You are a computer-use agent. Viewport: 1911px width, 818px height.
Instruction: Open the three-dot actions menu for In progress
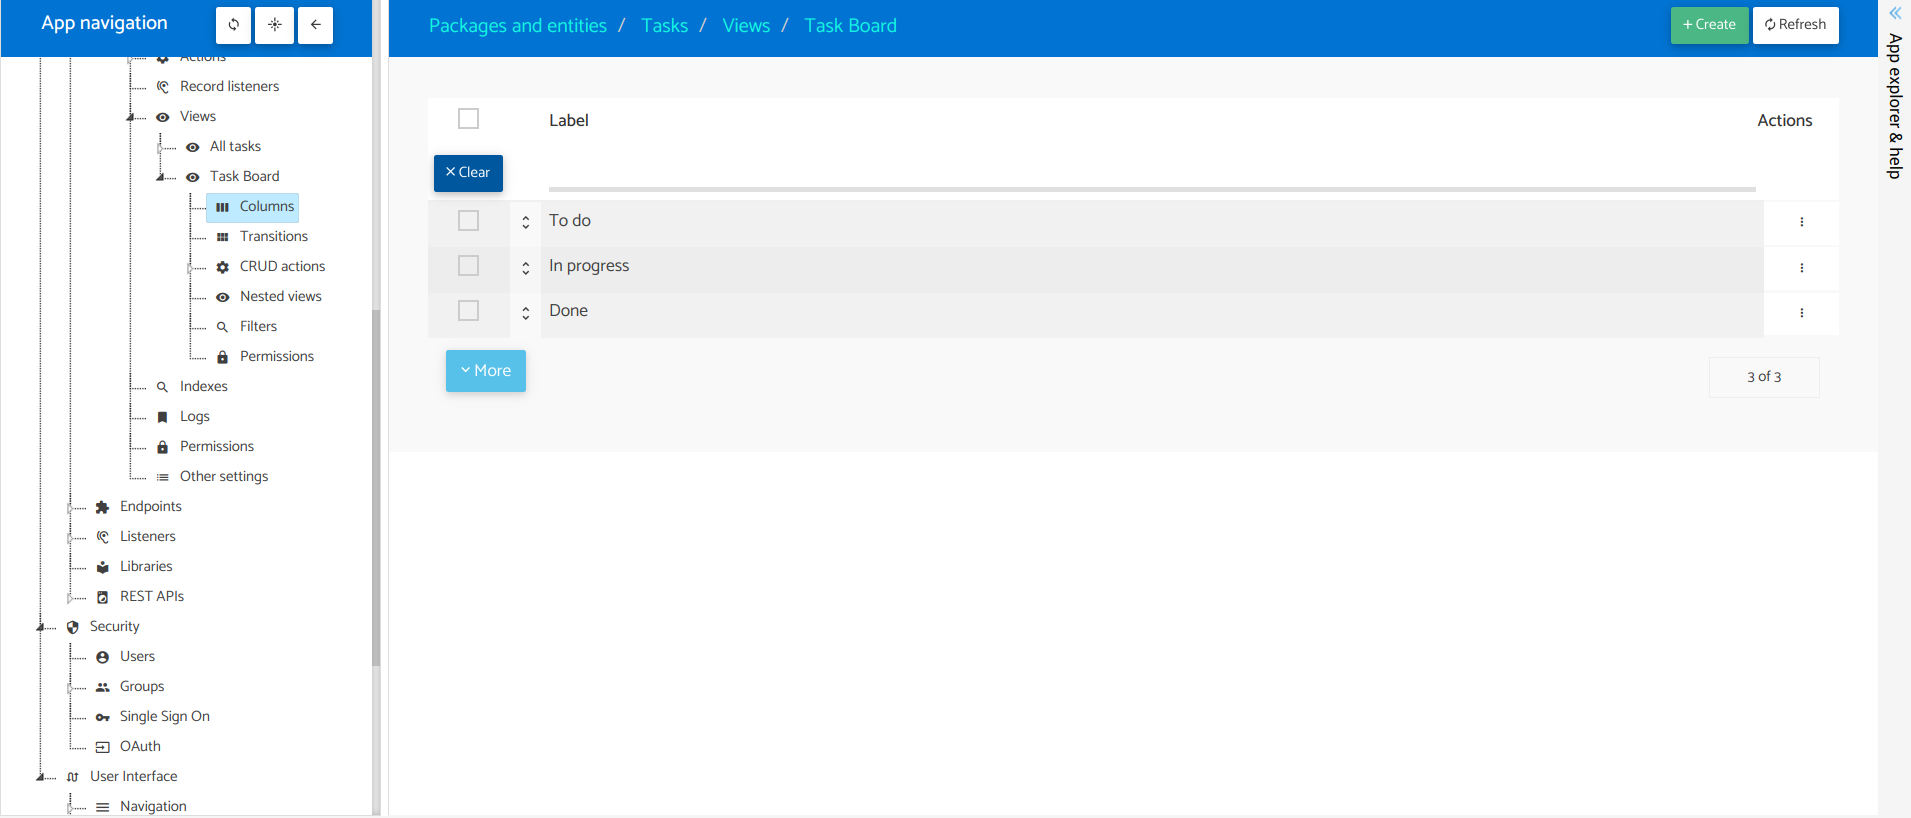[x=1802, y=268]
